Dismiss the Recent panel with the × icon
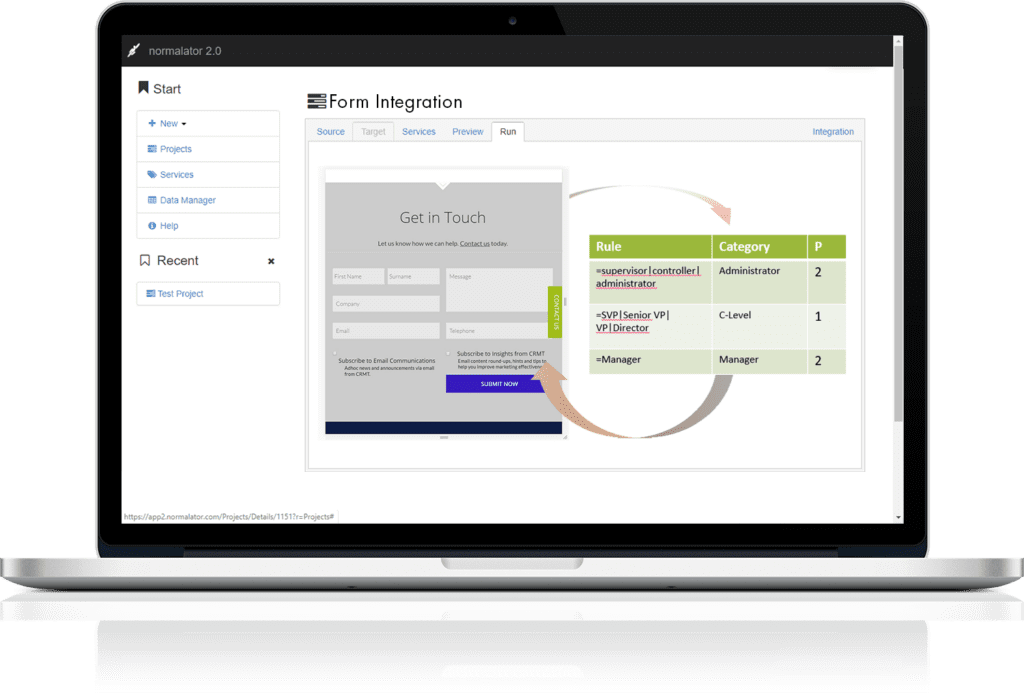1024x693 pixels. 271,259
